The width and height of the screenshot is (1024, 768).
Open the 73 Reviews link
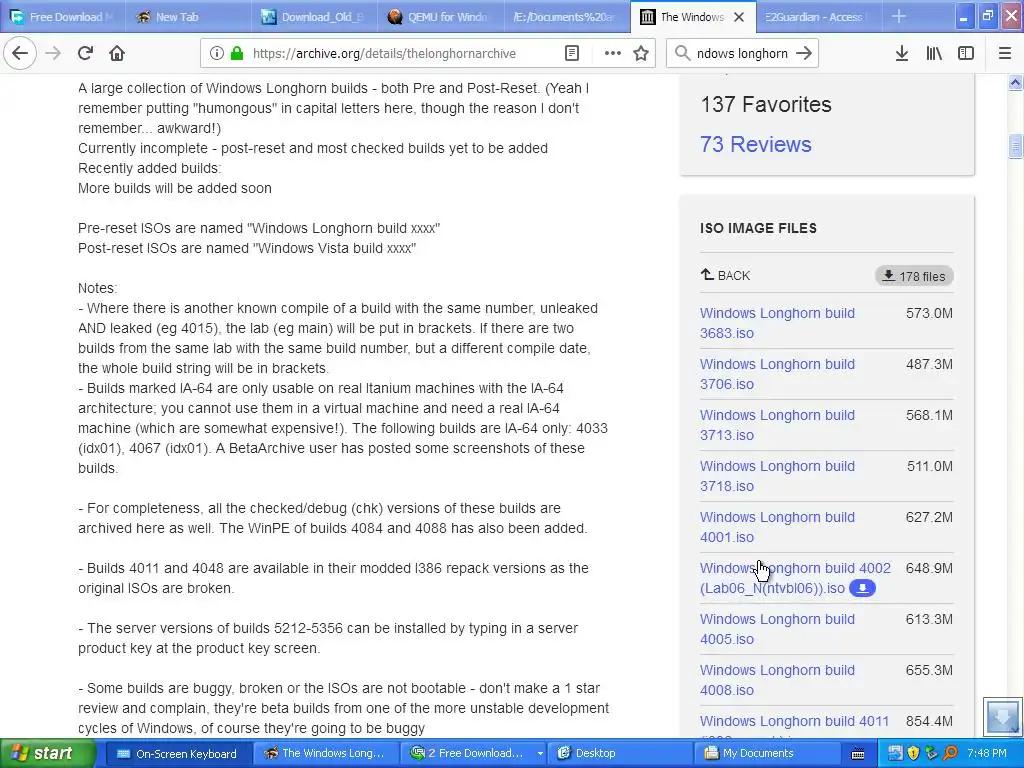(756, 144)
